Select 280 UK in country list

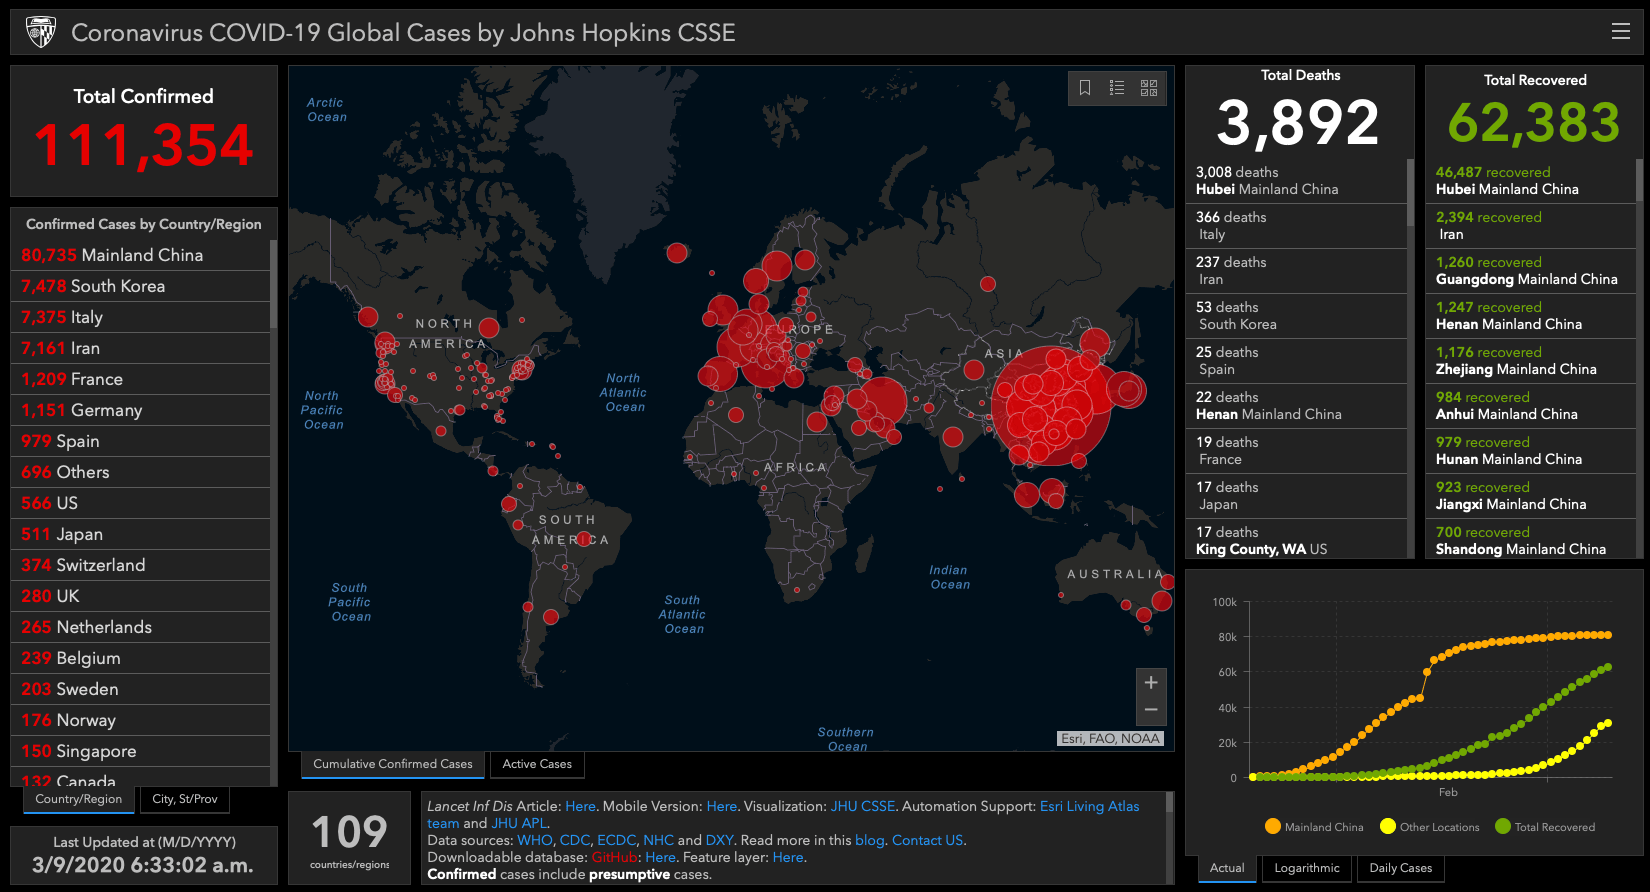(140, 596)
